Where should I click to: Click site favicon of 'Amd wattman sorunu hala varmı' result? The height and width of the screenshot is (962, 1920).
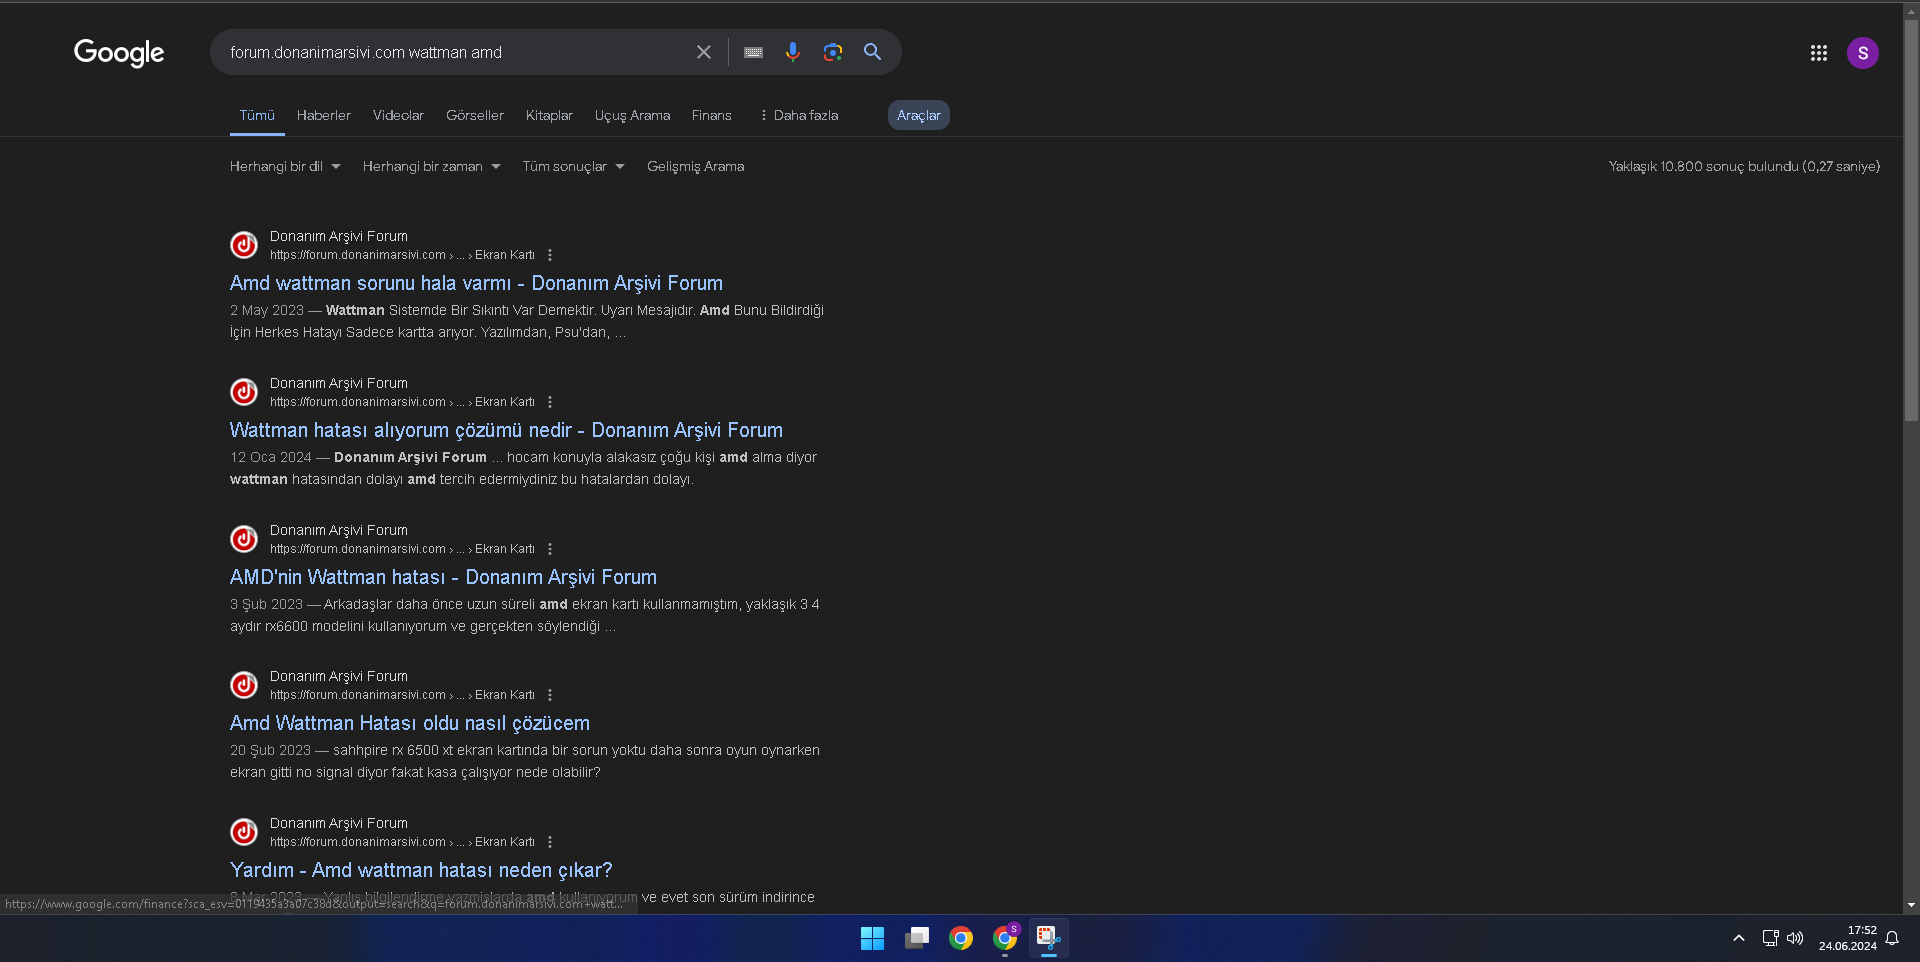[x=244, y=245]
